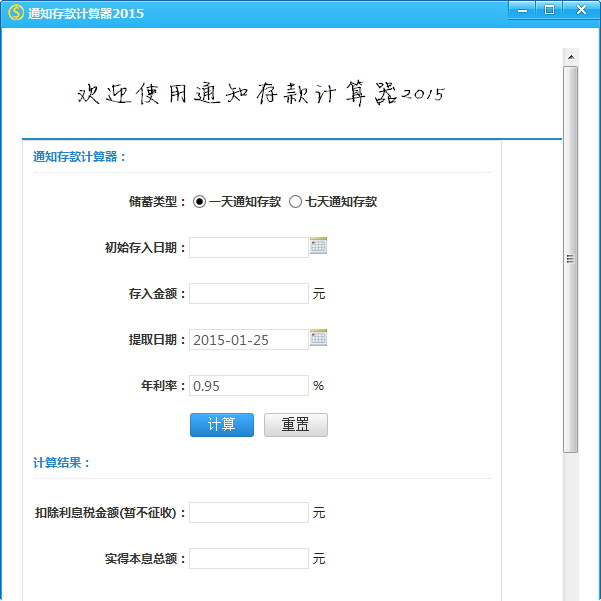Click the 储蓄类型： label

click(157, 202)
